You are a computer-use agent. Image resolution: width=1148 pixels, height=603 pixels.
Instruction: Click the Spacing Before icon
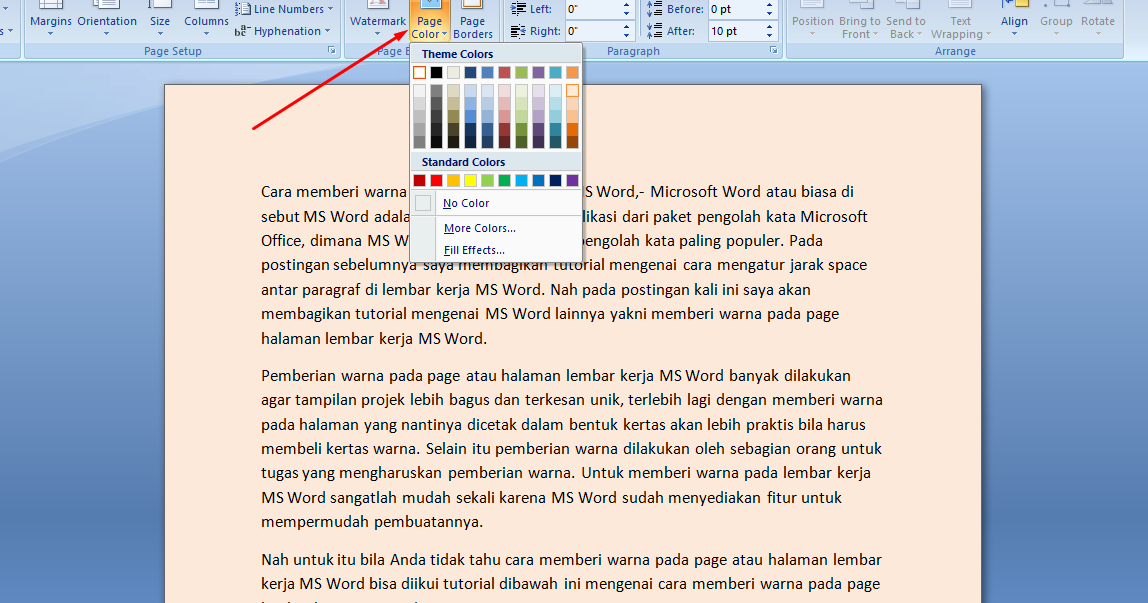coord(654,9)
